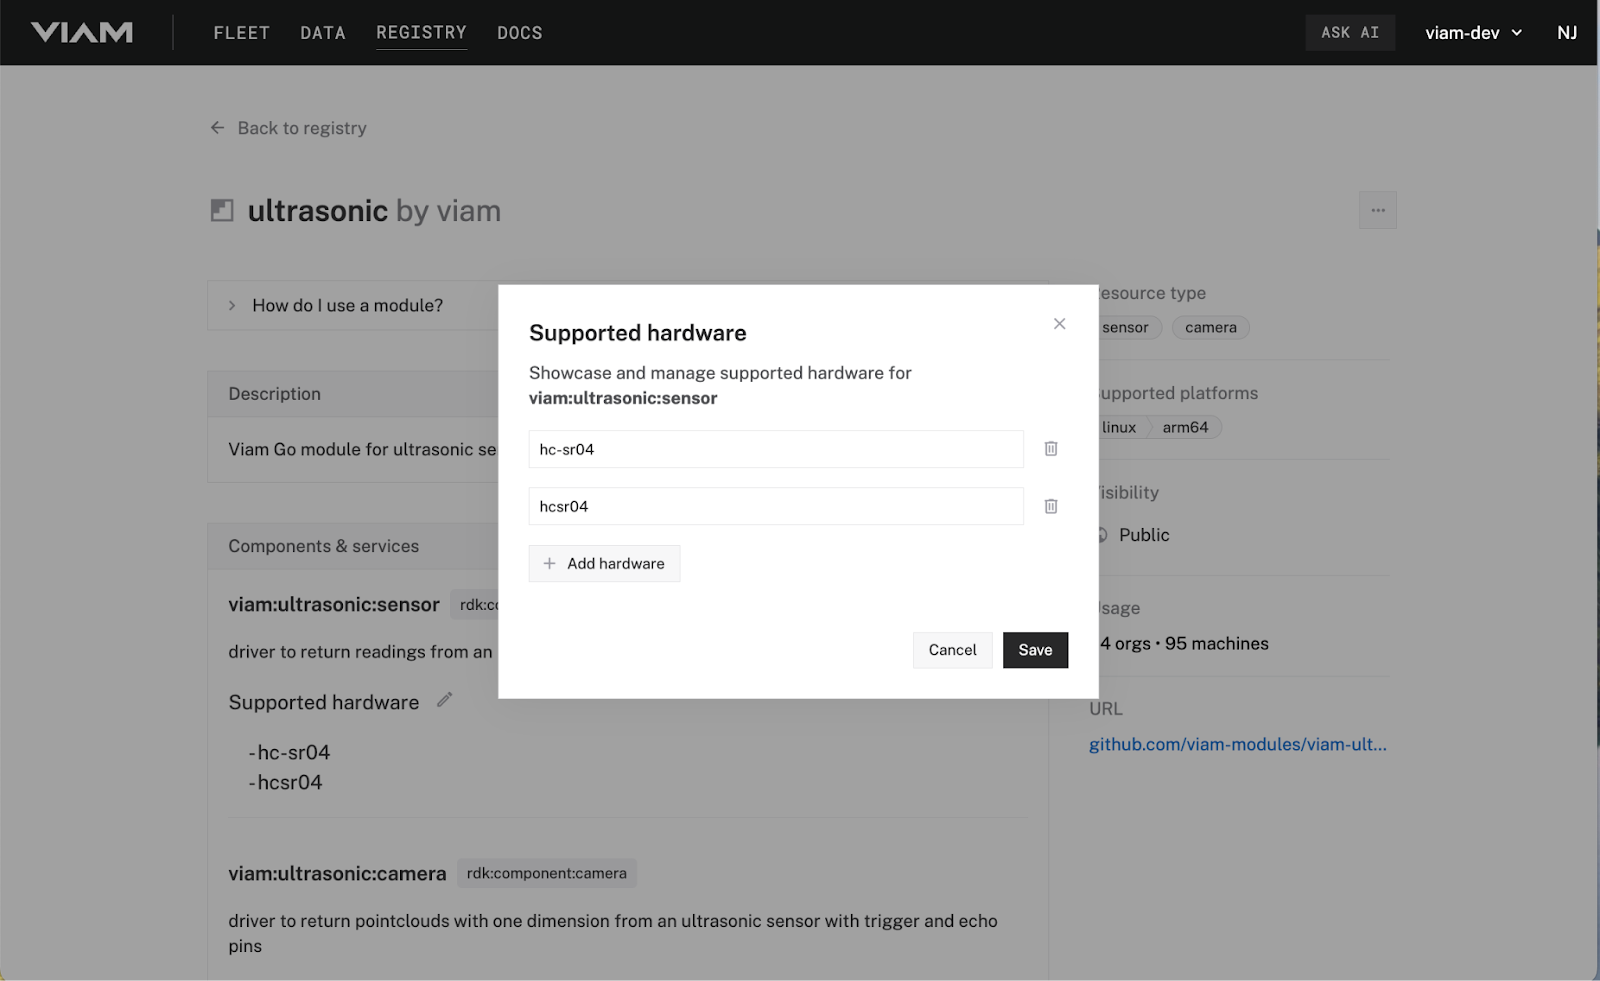The image size is (1600, 981).
Task: Open the github.com viam-modules URL link
Action: click(1237, 744)
